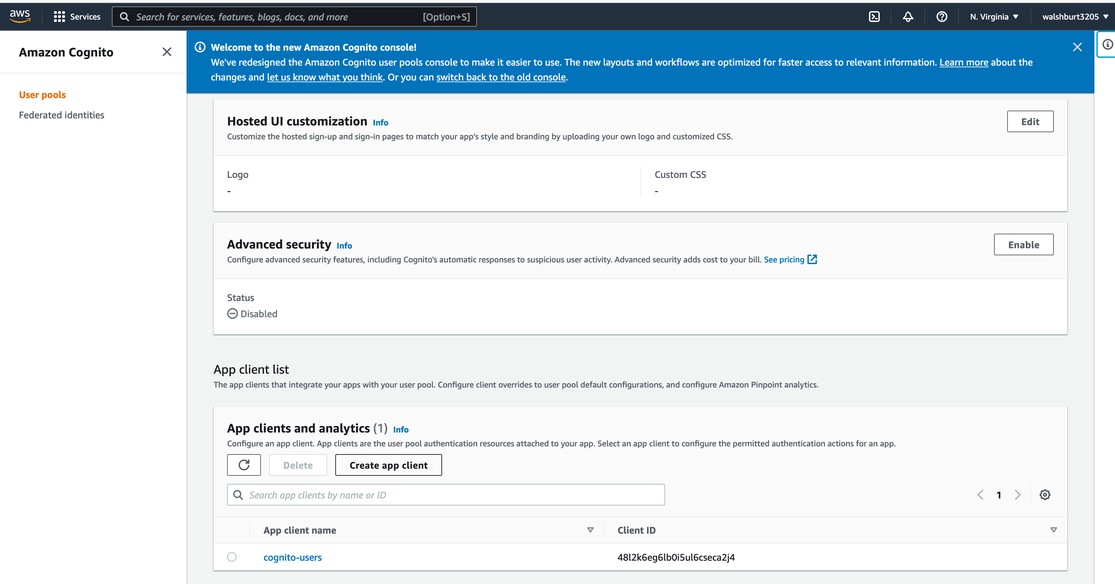Sort by Client ID column
1115x584 pixels.
(x=1053, y=530)
